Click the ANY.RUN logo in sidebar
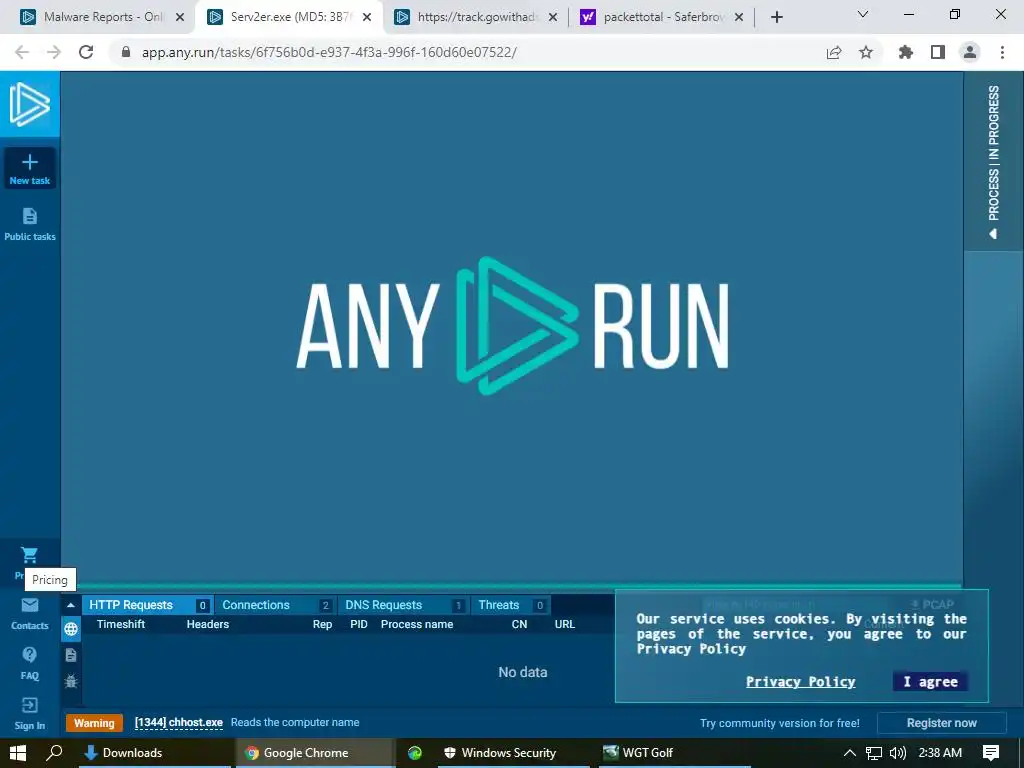This screenshot has height=768, width=1024. [x=29, y=104]
